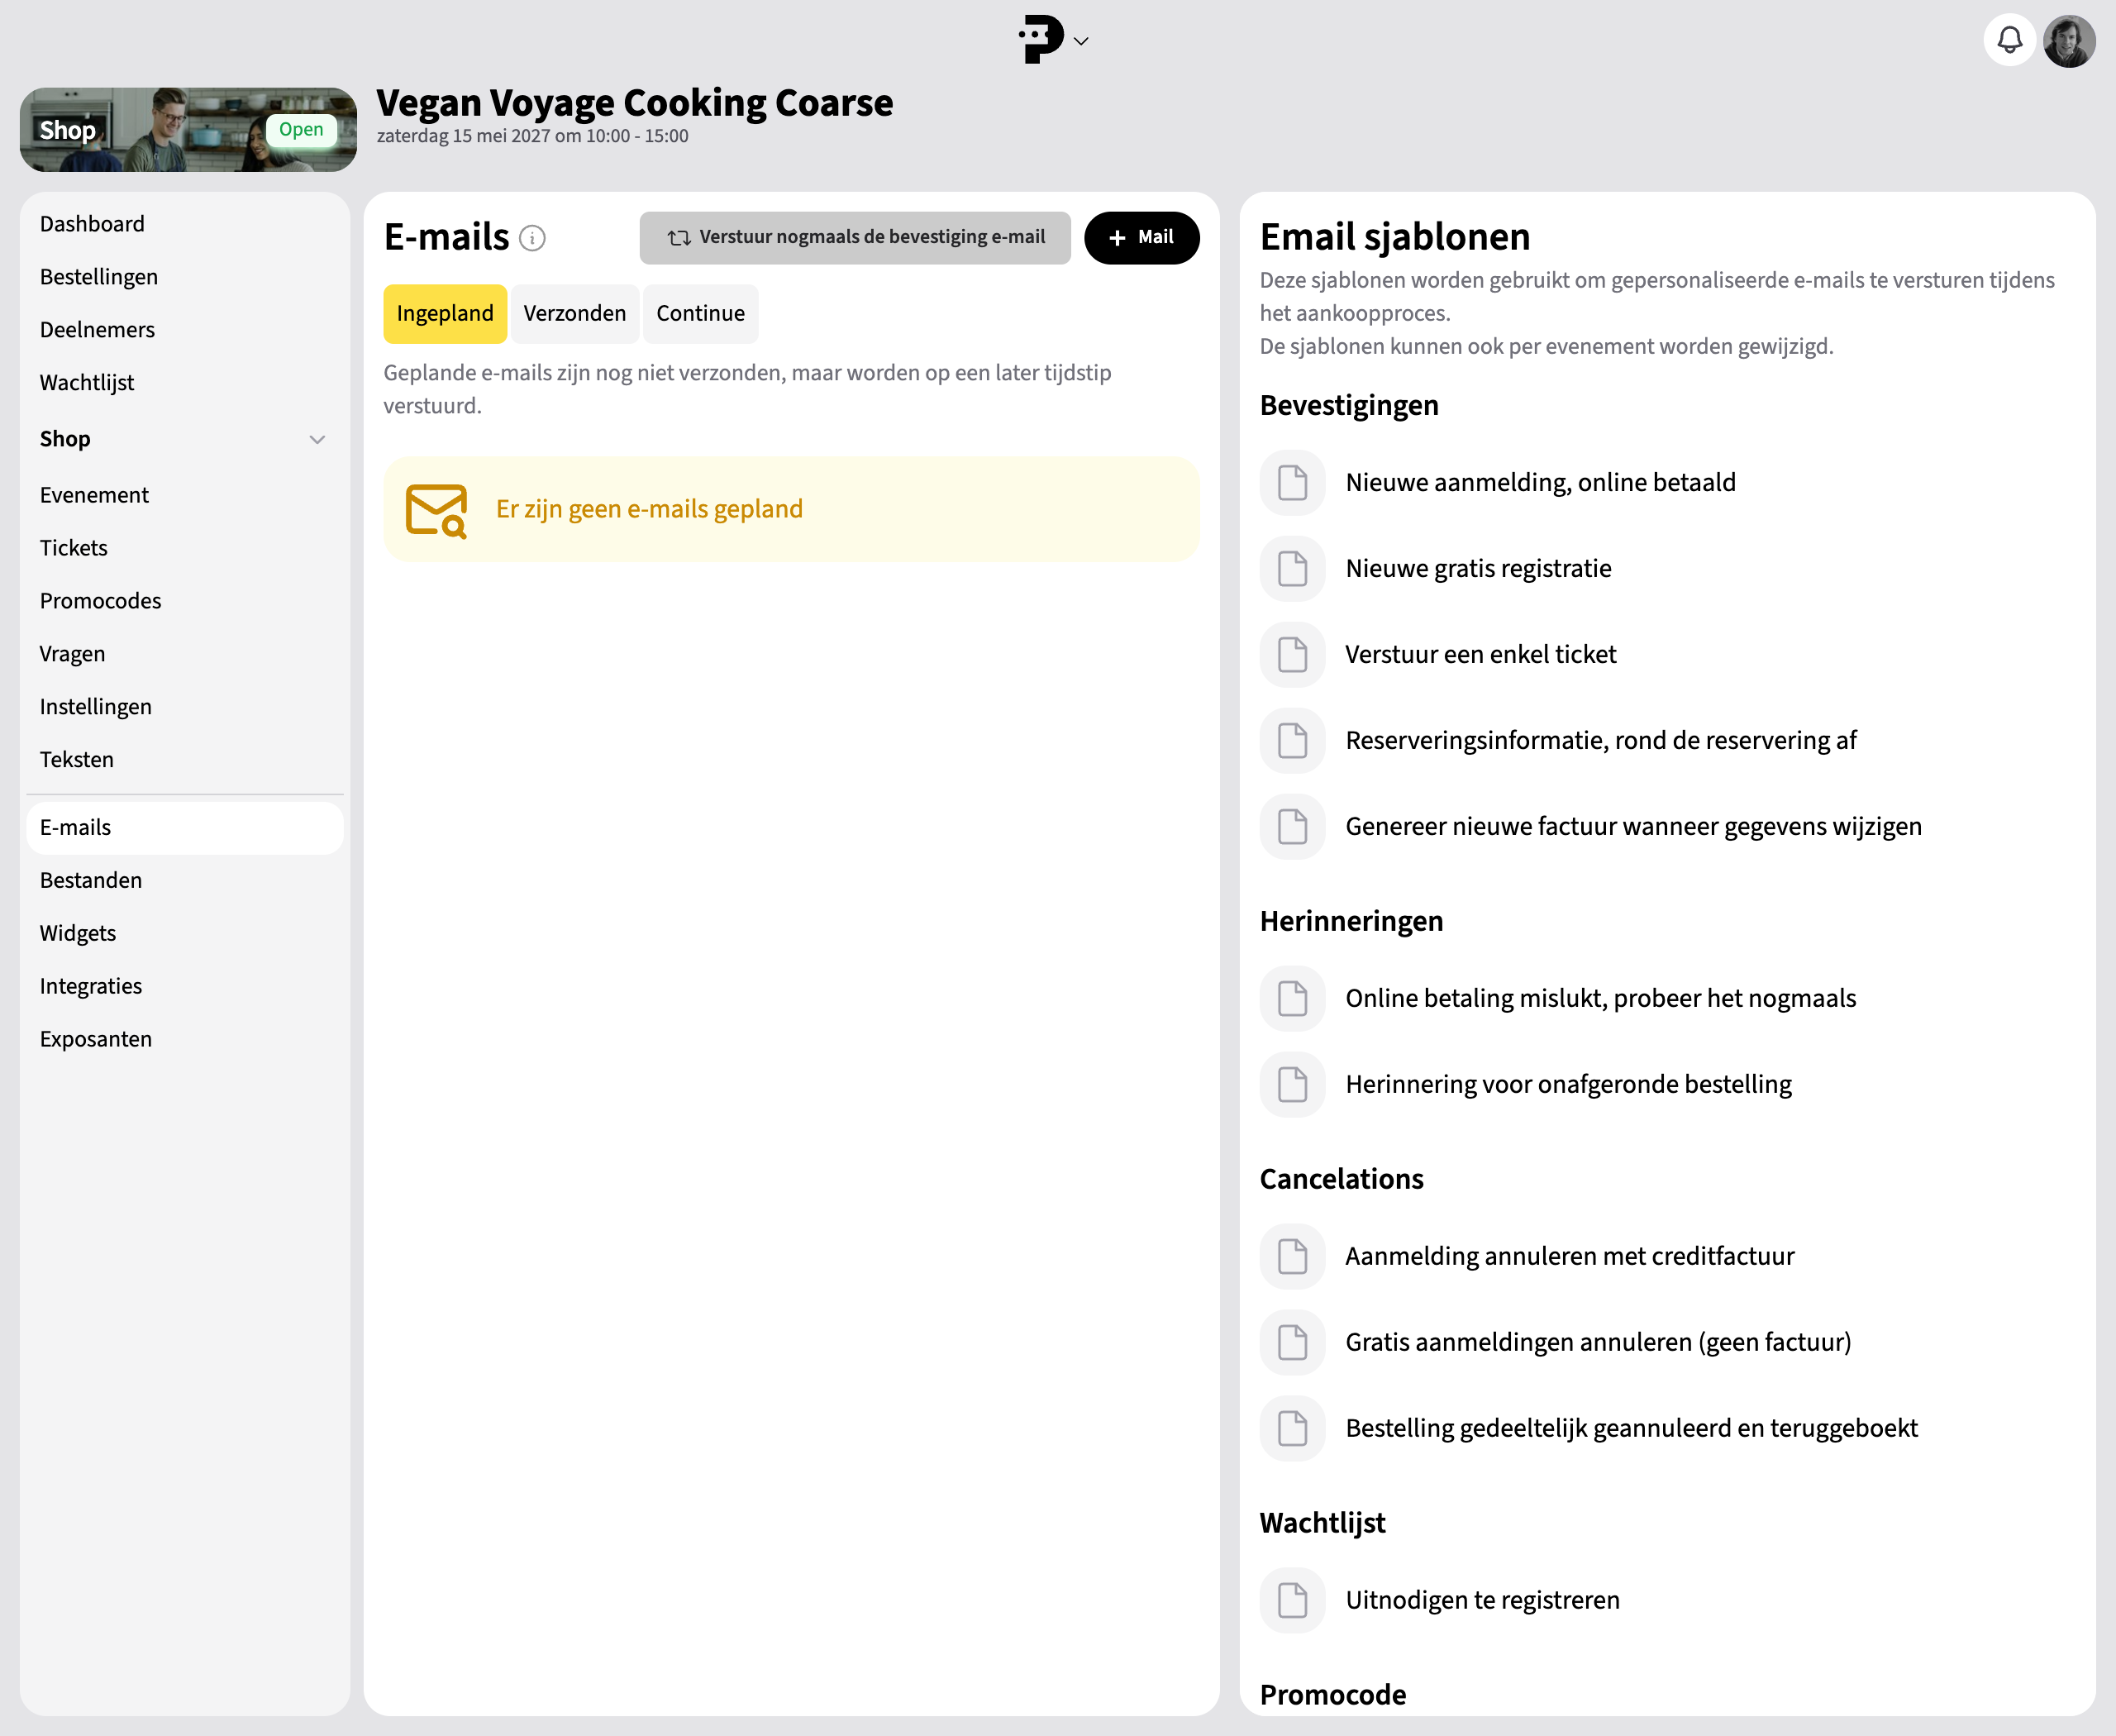The width and height of the screenshot is (2116, 1736).
Task: Open Promocodes in the sidebar
Action: point(185,601)
